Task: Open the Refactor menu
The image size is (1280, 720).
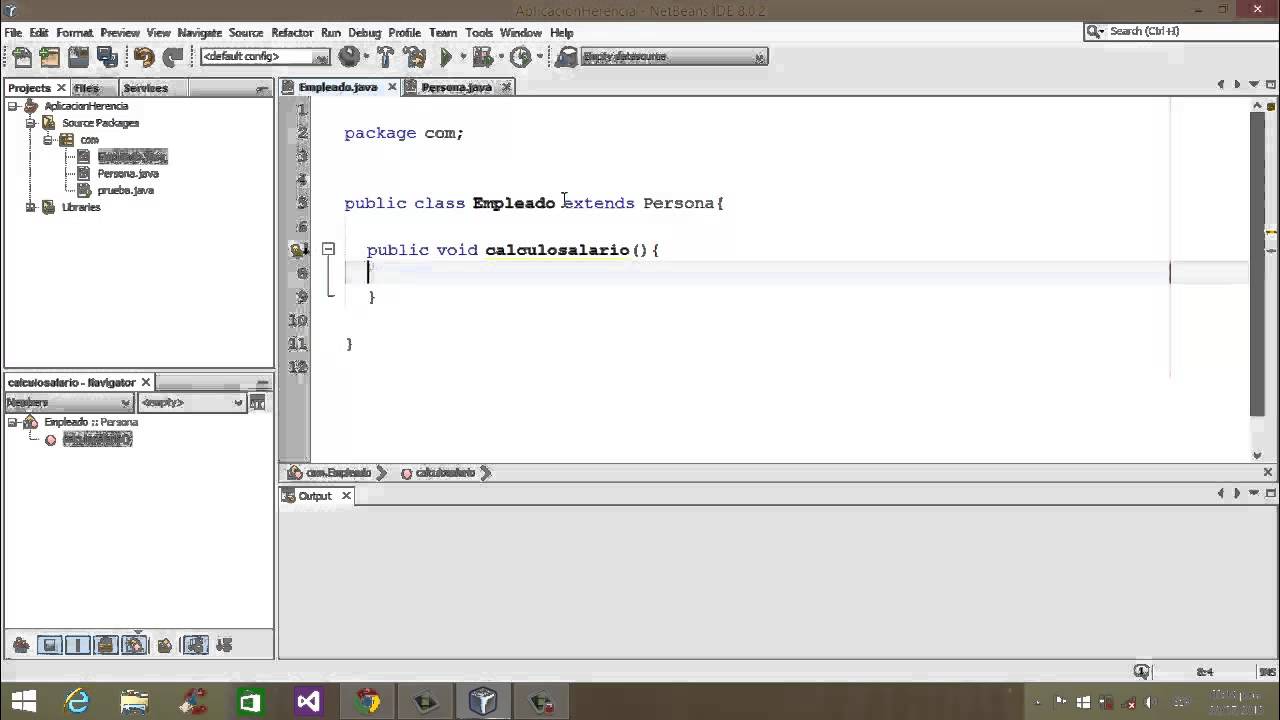Action: [292, 33]
